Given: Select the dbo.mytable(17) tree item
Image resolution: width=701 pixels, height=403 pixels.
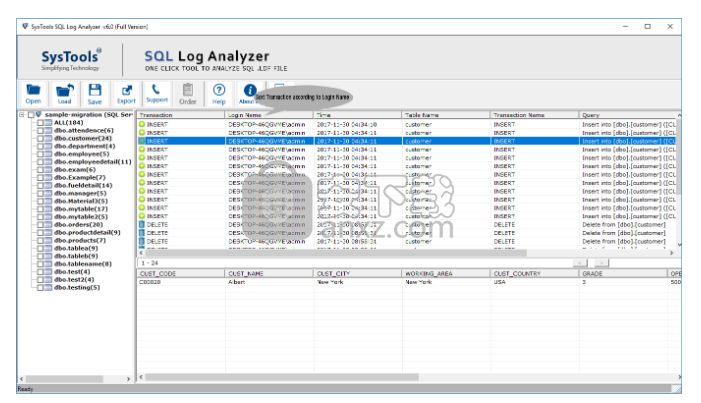Looking at the screenshot, I should (x=80, y=209).
